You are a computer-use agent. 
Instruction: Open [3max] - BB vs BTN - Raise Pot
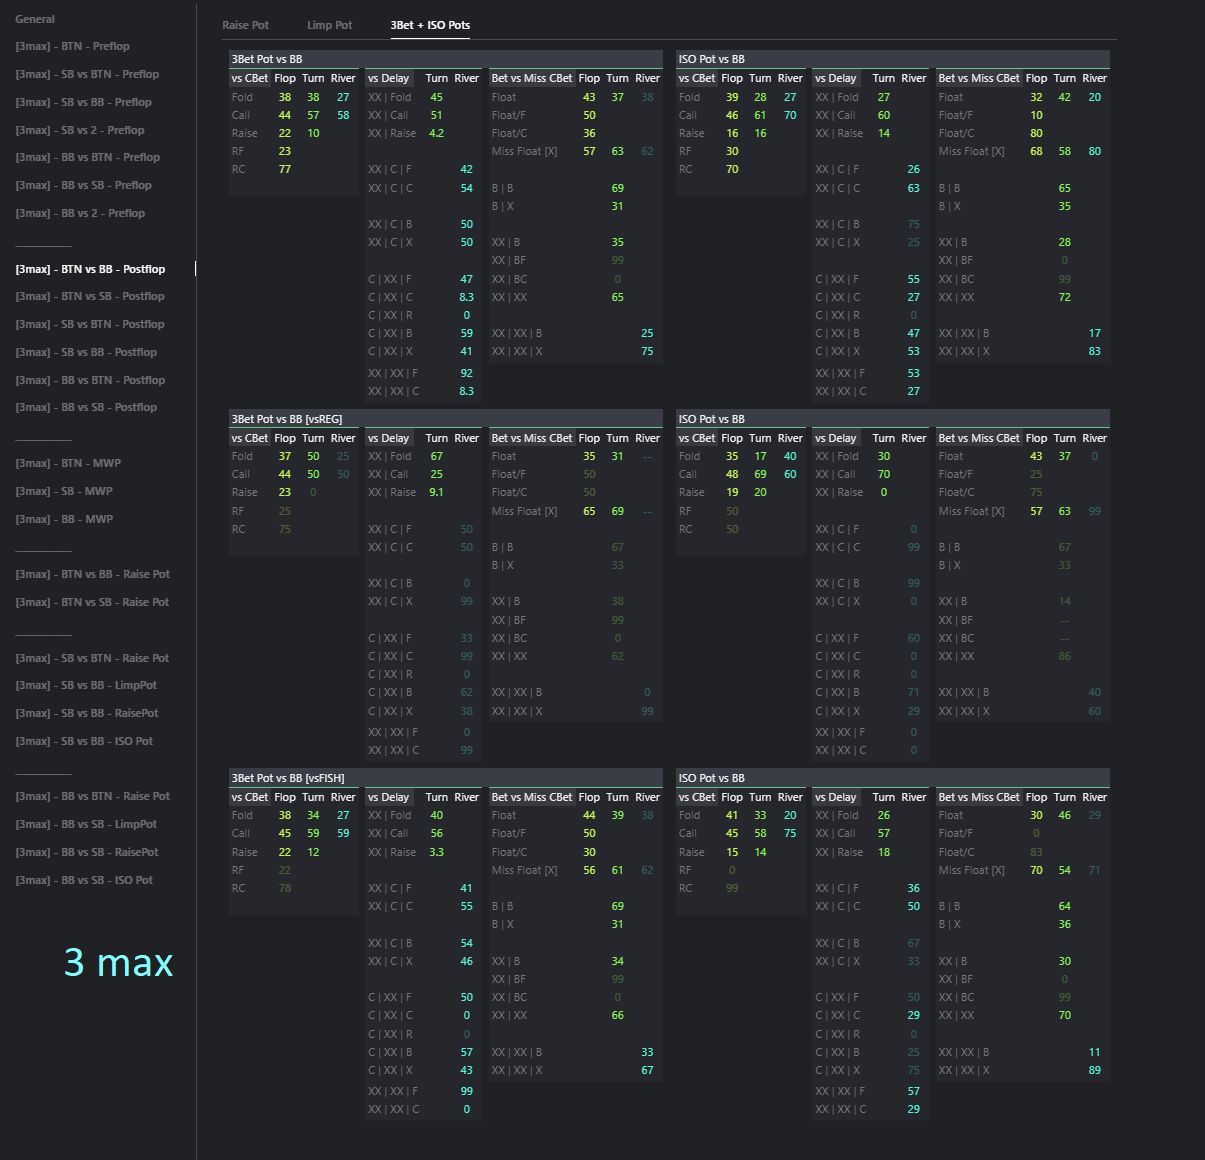(x=92, y=796)
